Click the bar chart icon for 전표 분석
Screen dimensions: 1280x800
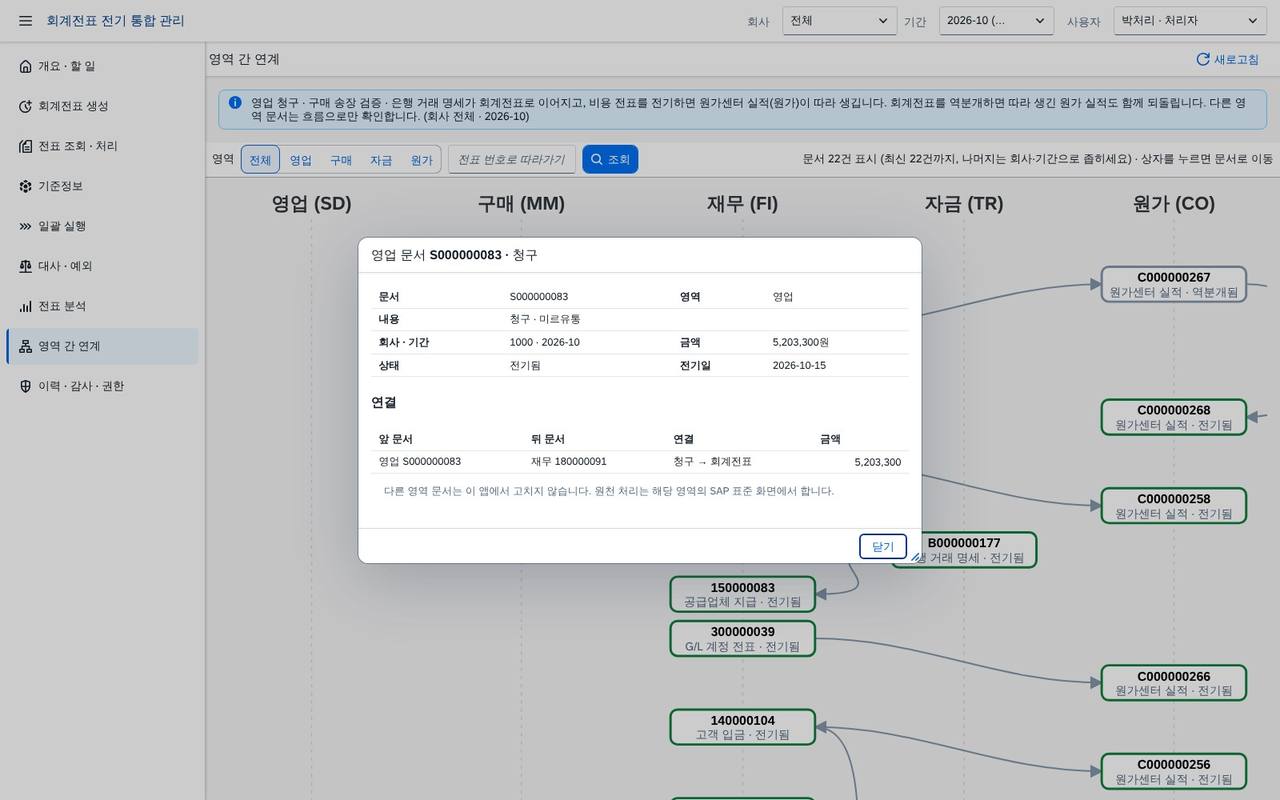pos(25,306)
